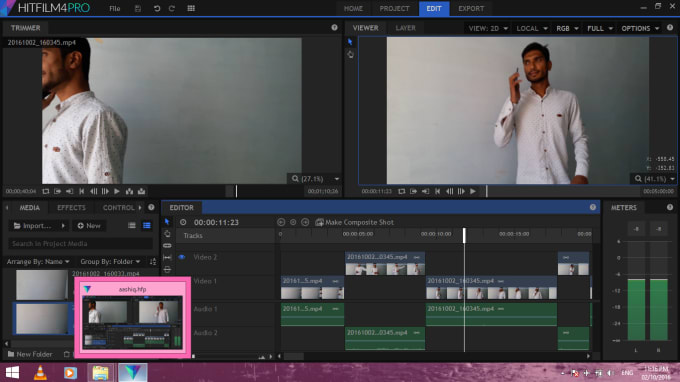
Task: Switch to the HOME tab
Action: [x=353, y=9]
